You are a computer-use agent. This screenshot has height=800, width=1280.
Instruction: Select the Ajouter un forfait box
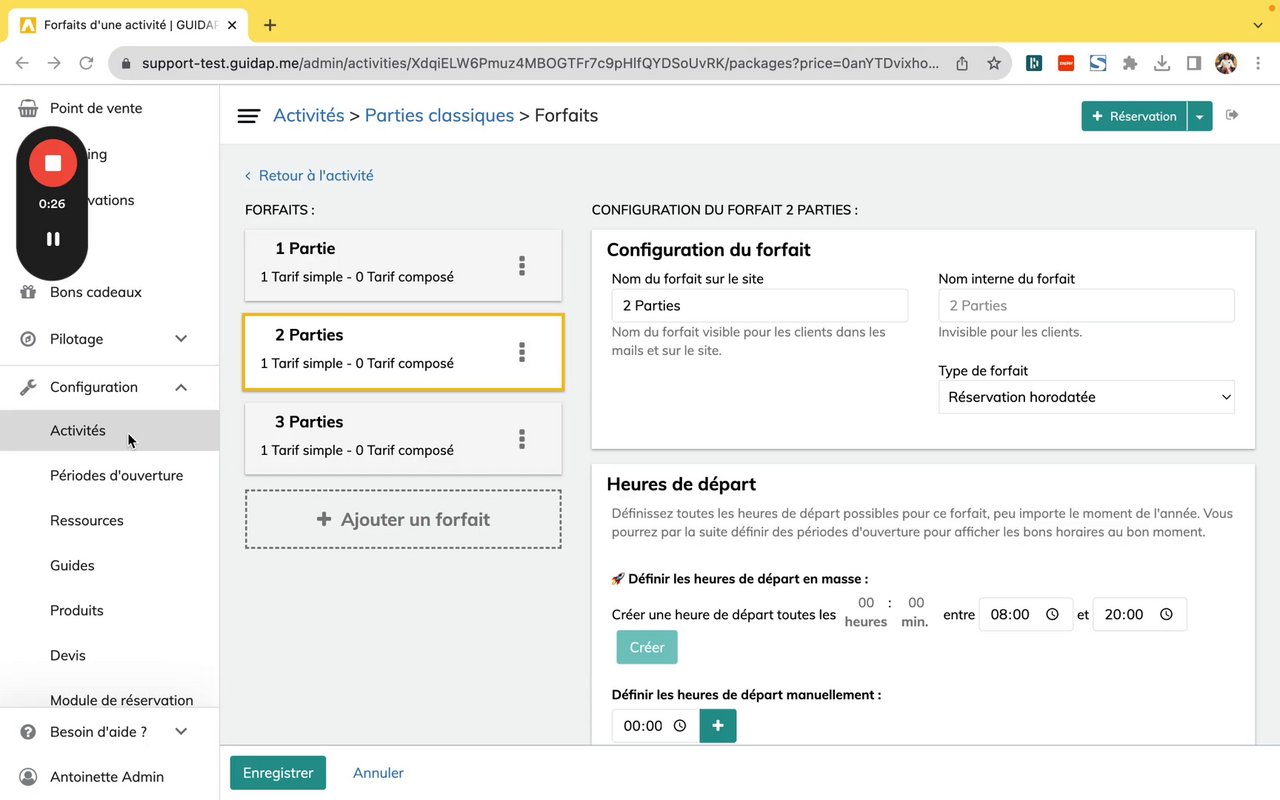(403, 519)
